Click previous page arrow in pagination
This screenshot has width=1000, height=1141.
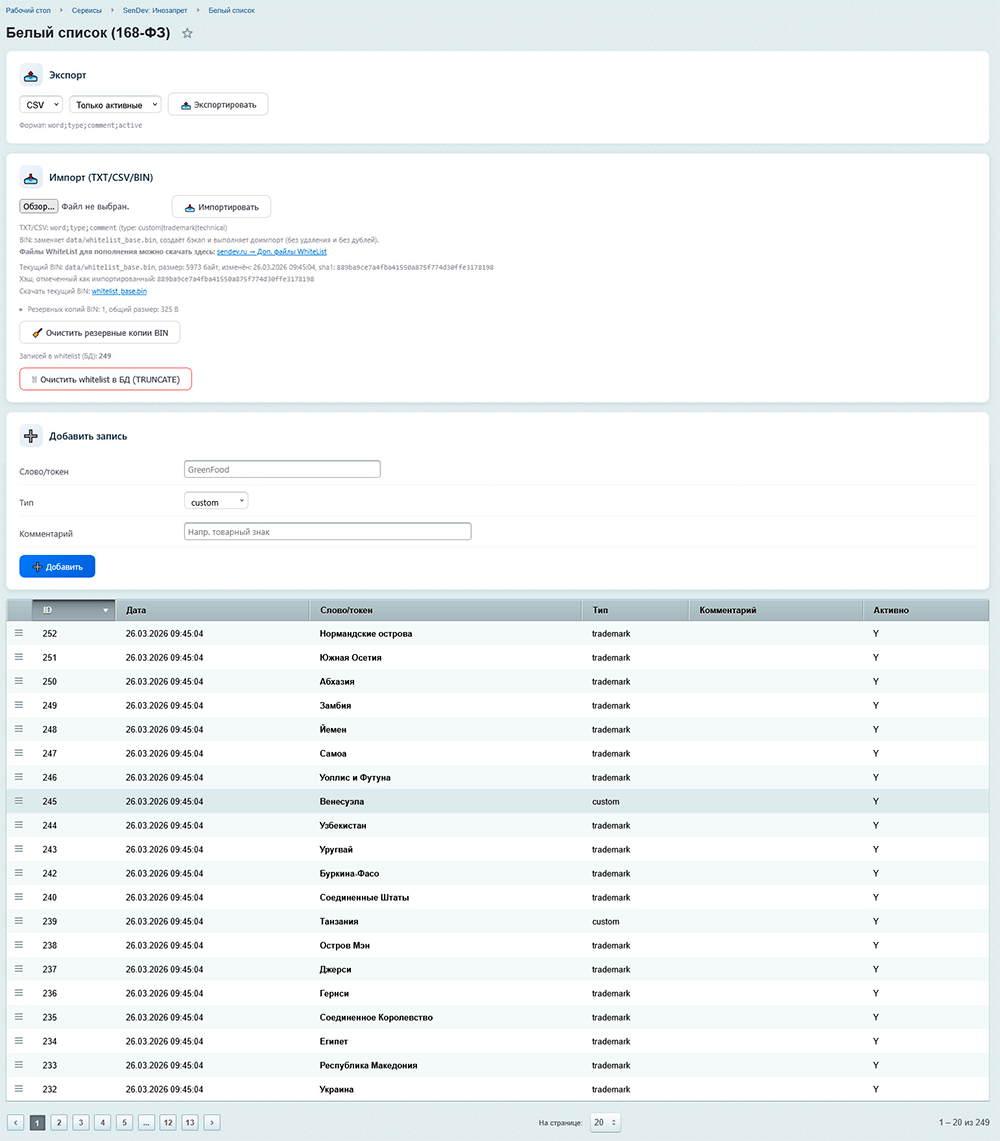pyautogui.click(x=16, y=1123)
